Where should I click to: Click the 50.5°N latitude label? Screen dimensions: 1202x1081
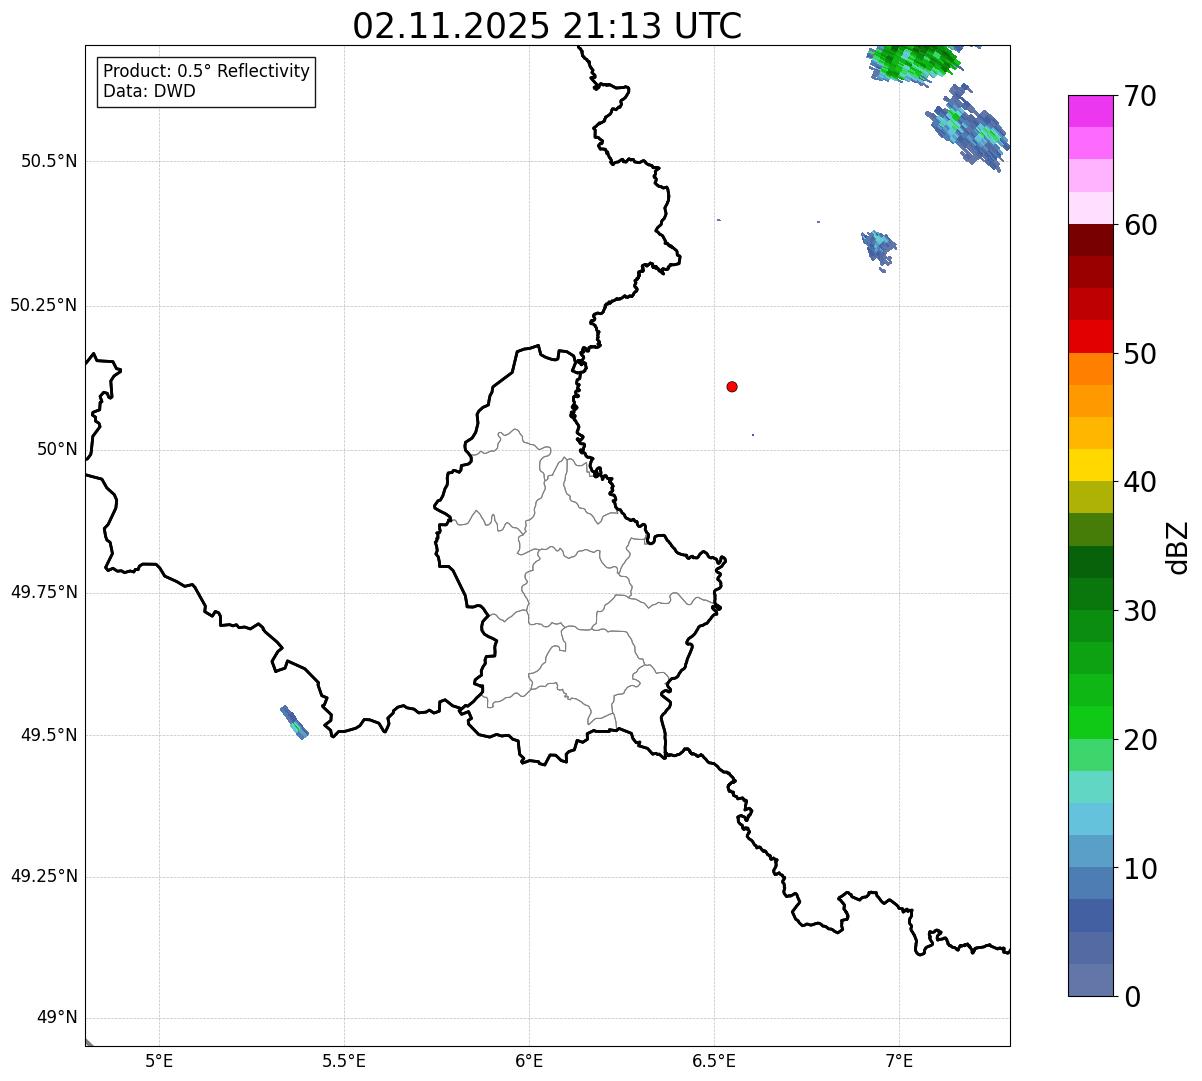(x=48, y=162)
